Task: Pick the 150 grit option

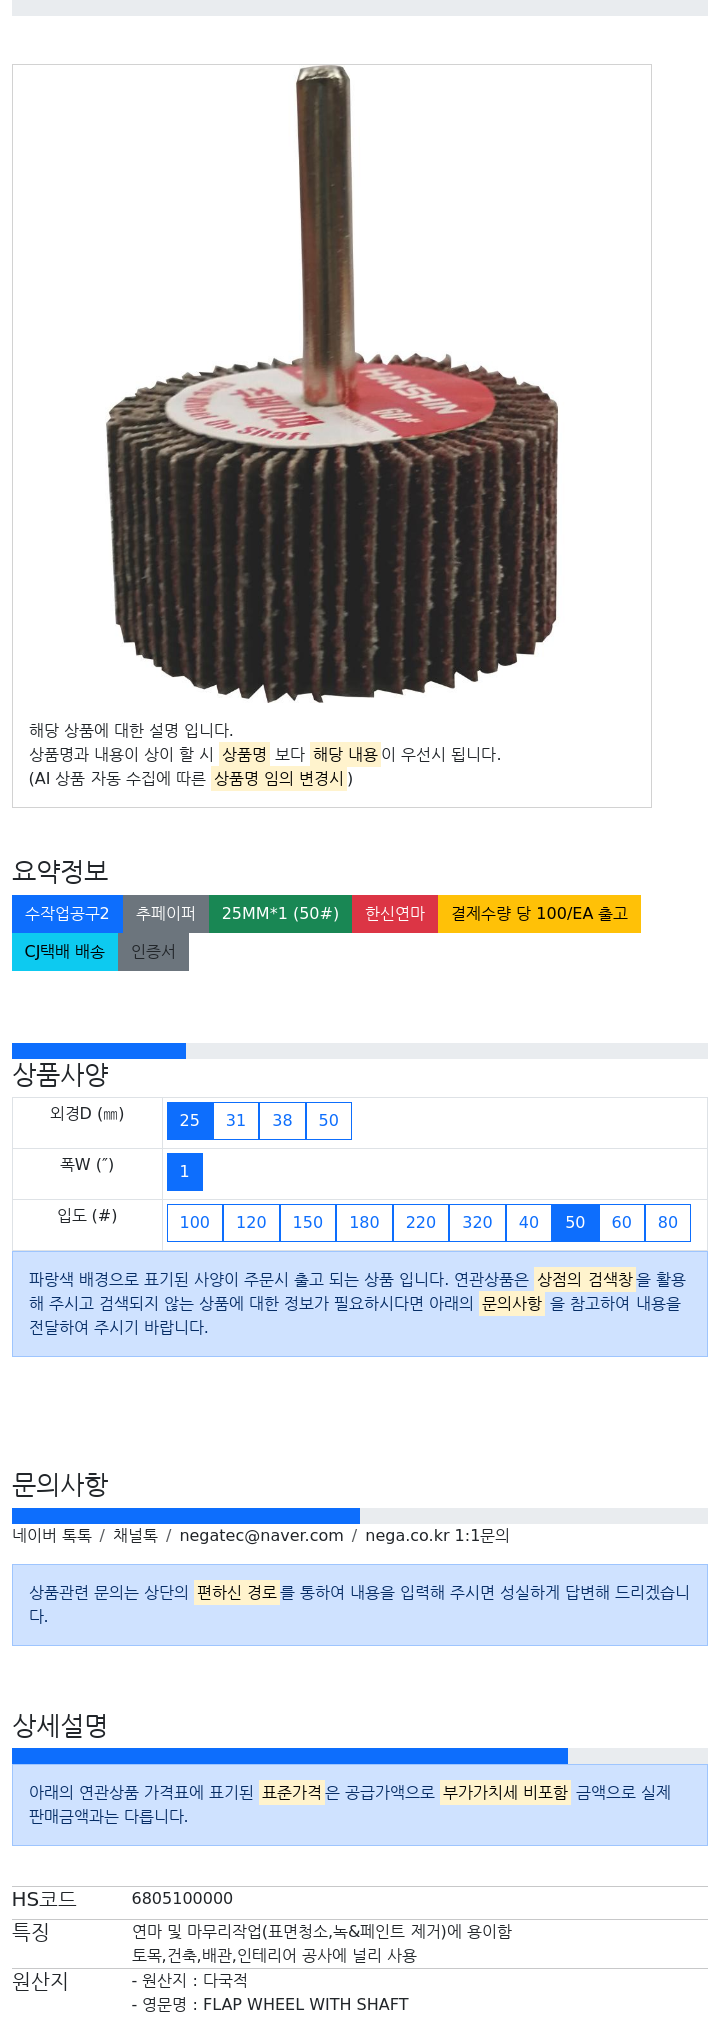Action: tap(308, 1222)
